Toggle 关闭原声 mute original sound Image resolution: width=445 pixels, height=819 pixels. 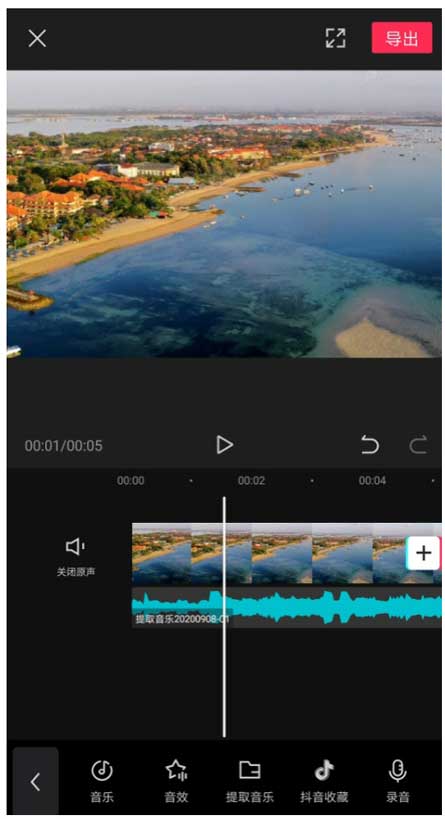[76, 557]
